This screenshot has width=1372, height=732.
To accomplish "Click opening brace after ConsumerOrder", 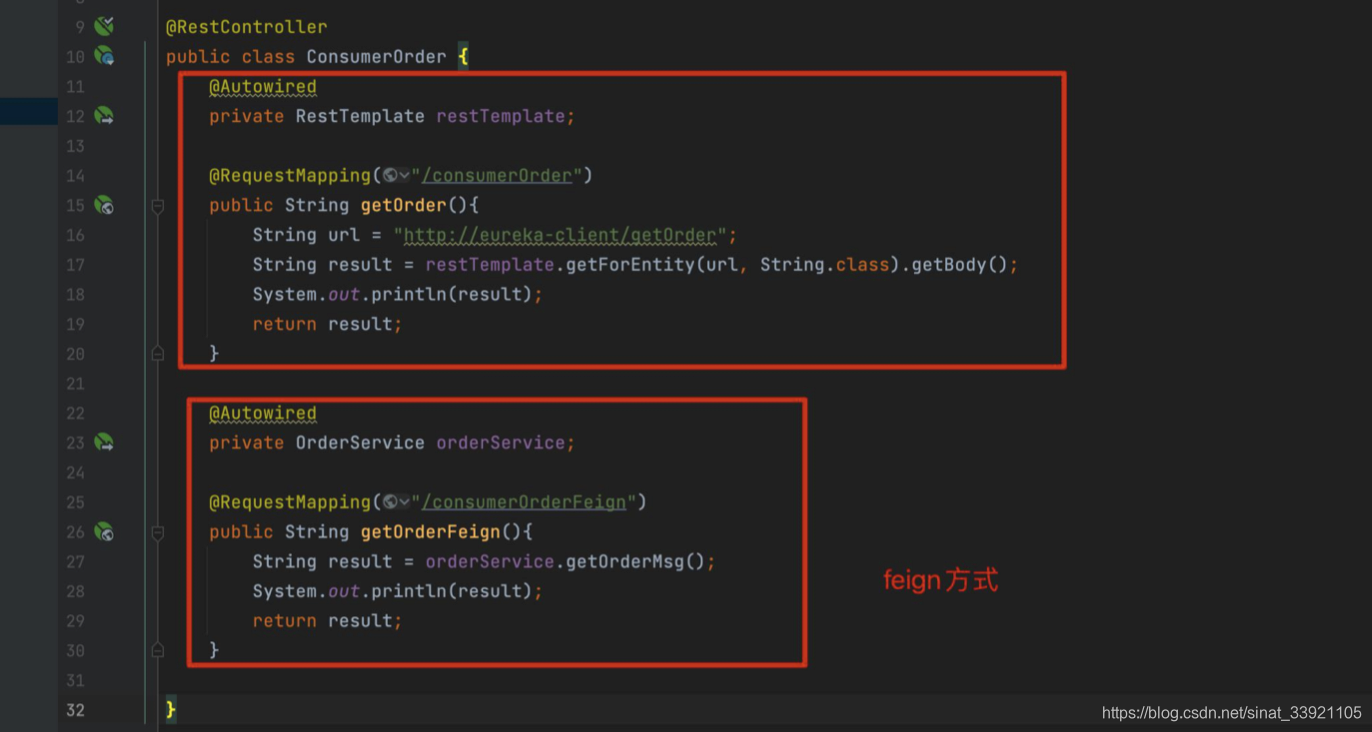I will coord(463,57).
